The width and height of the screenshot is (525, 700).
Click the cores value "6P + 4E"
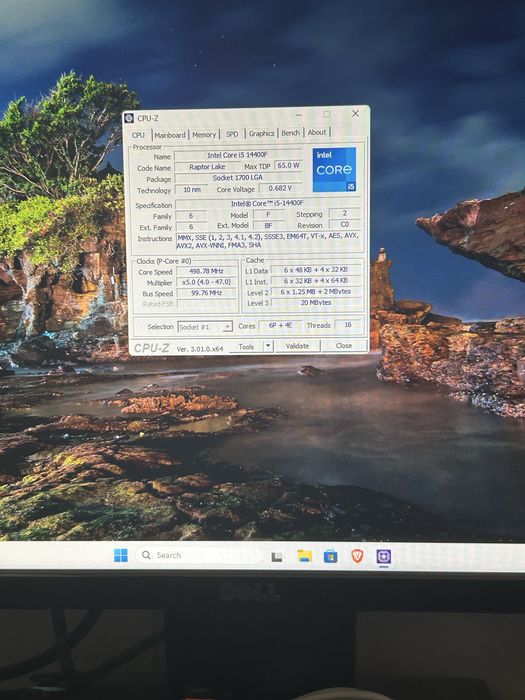(280, 325)
